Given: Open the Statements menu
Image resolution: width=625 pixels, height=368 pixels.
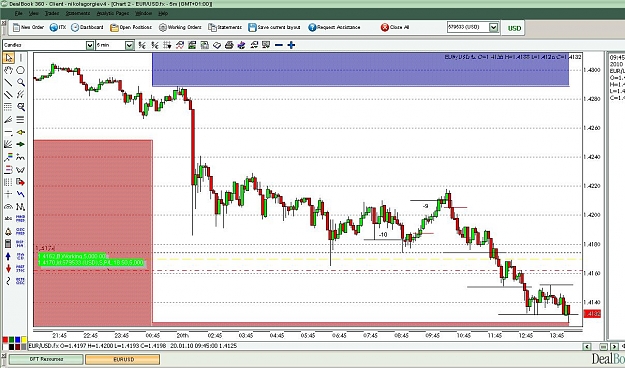Looking at the screenshot, I should 78,13.
